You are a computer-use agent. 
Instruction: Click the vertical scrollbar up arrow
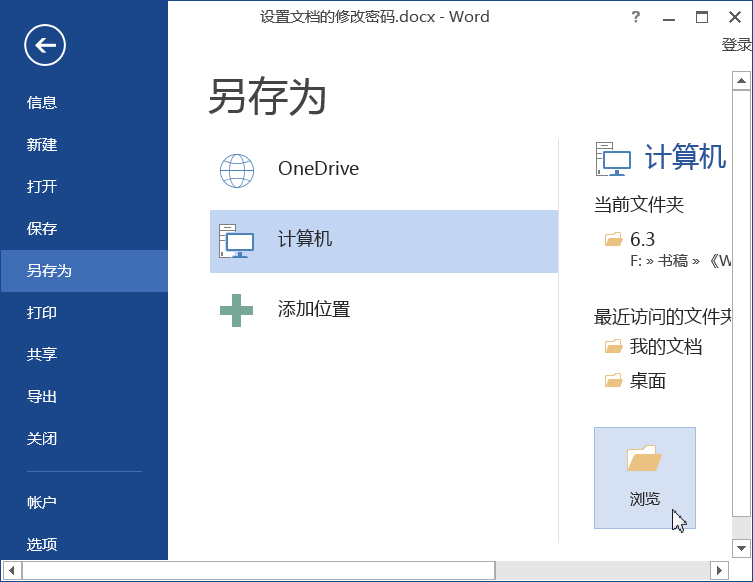741,81
